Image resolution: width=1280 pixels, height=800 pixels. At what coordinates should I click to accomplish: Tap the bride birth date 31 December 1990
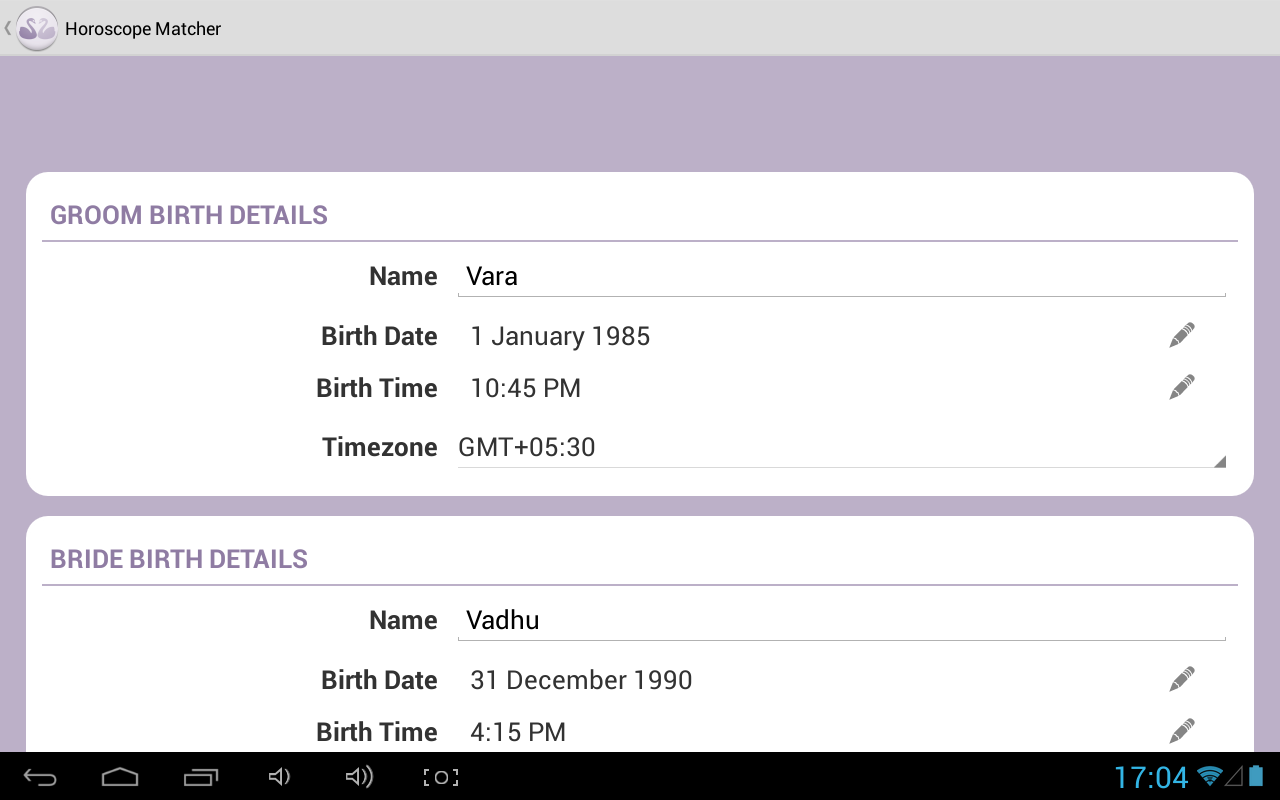tap(581, 681)
